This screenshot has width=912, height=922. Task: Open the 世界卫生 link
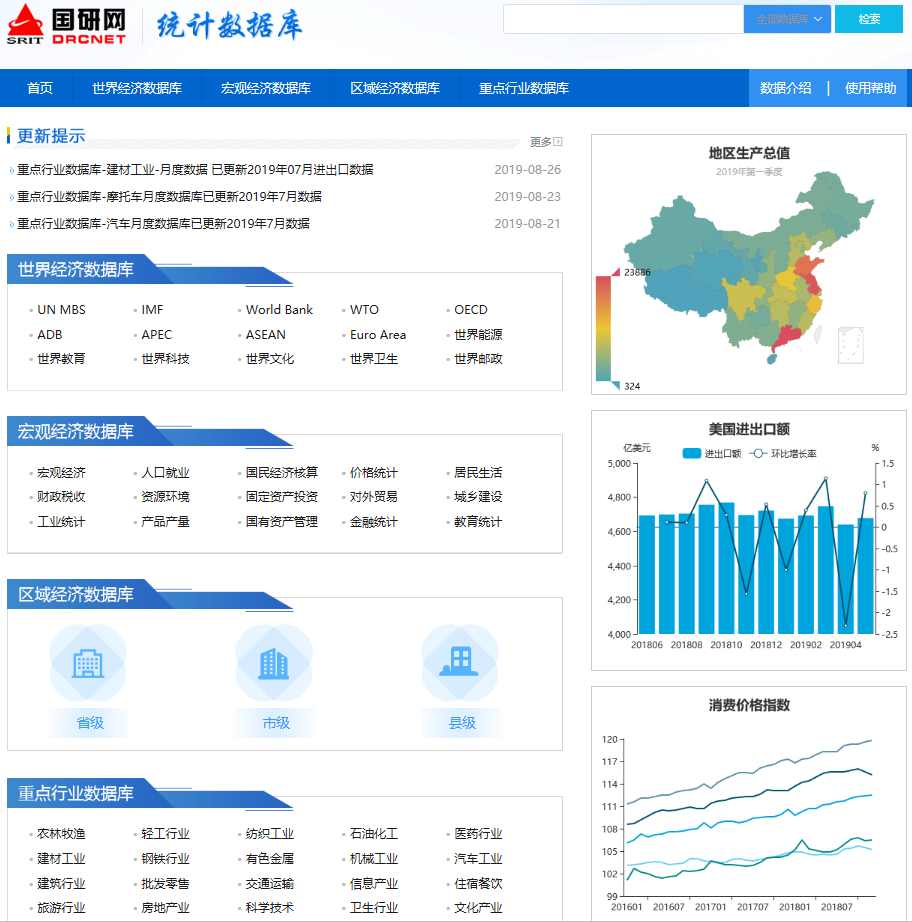[x=374, y=359]
